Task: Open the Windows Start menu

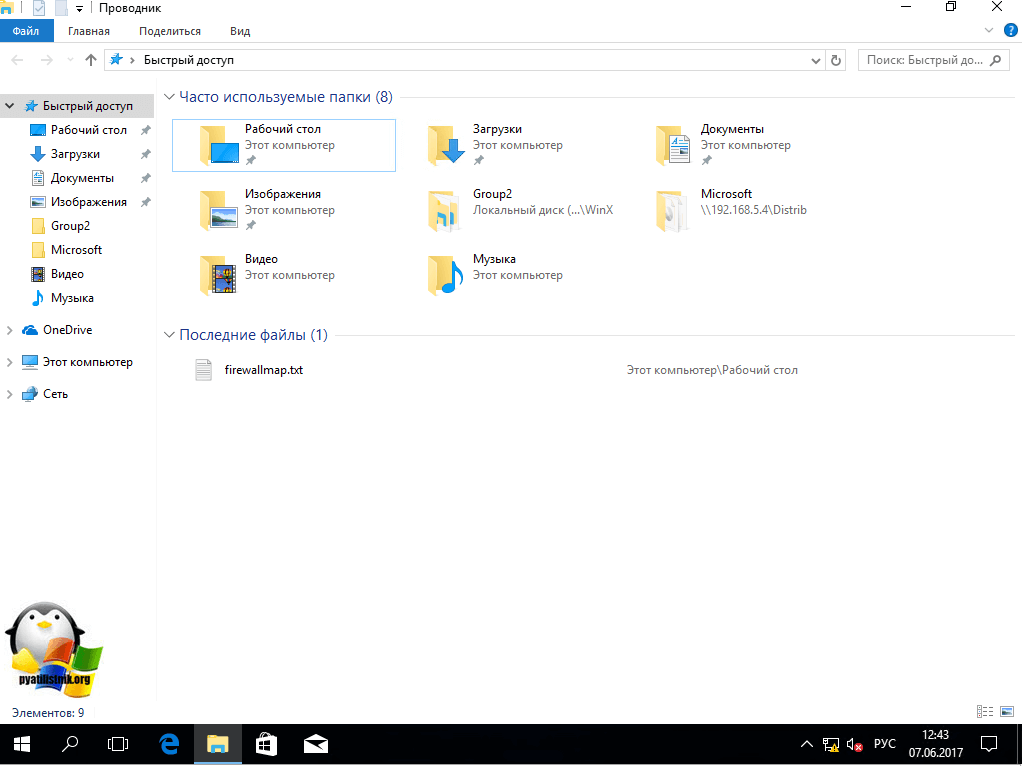Action: coord(22,744)
